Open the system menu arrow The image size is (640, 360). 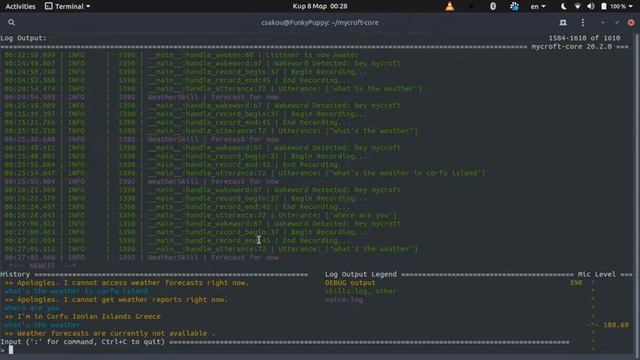pos(631,6)
